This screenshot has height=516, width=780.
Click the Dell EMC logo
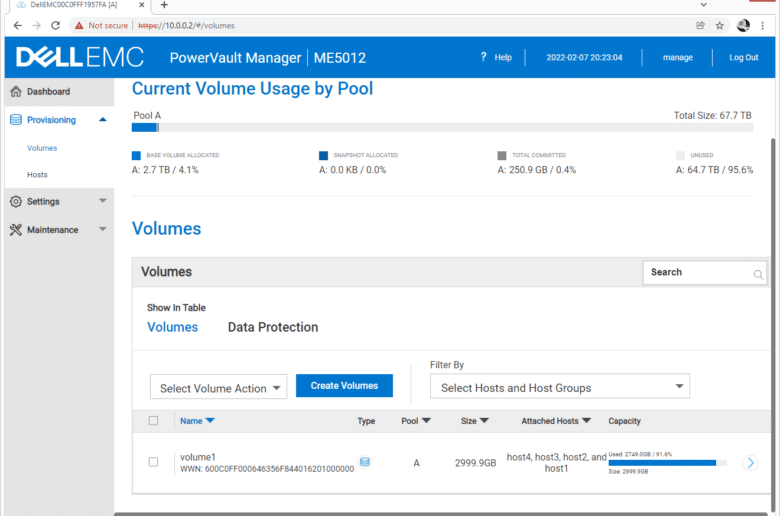point(80,57)
